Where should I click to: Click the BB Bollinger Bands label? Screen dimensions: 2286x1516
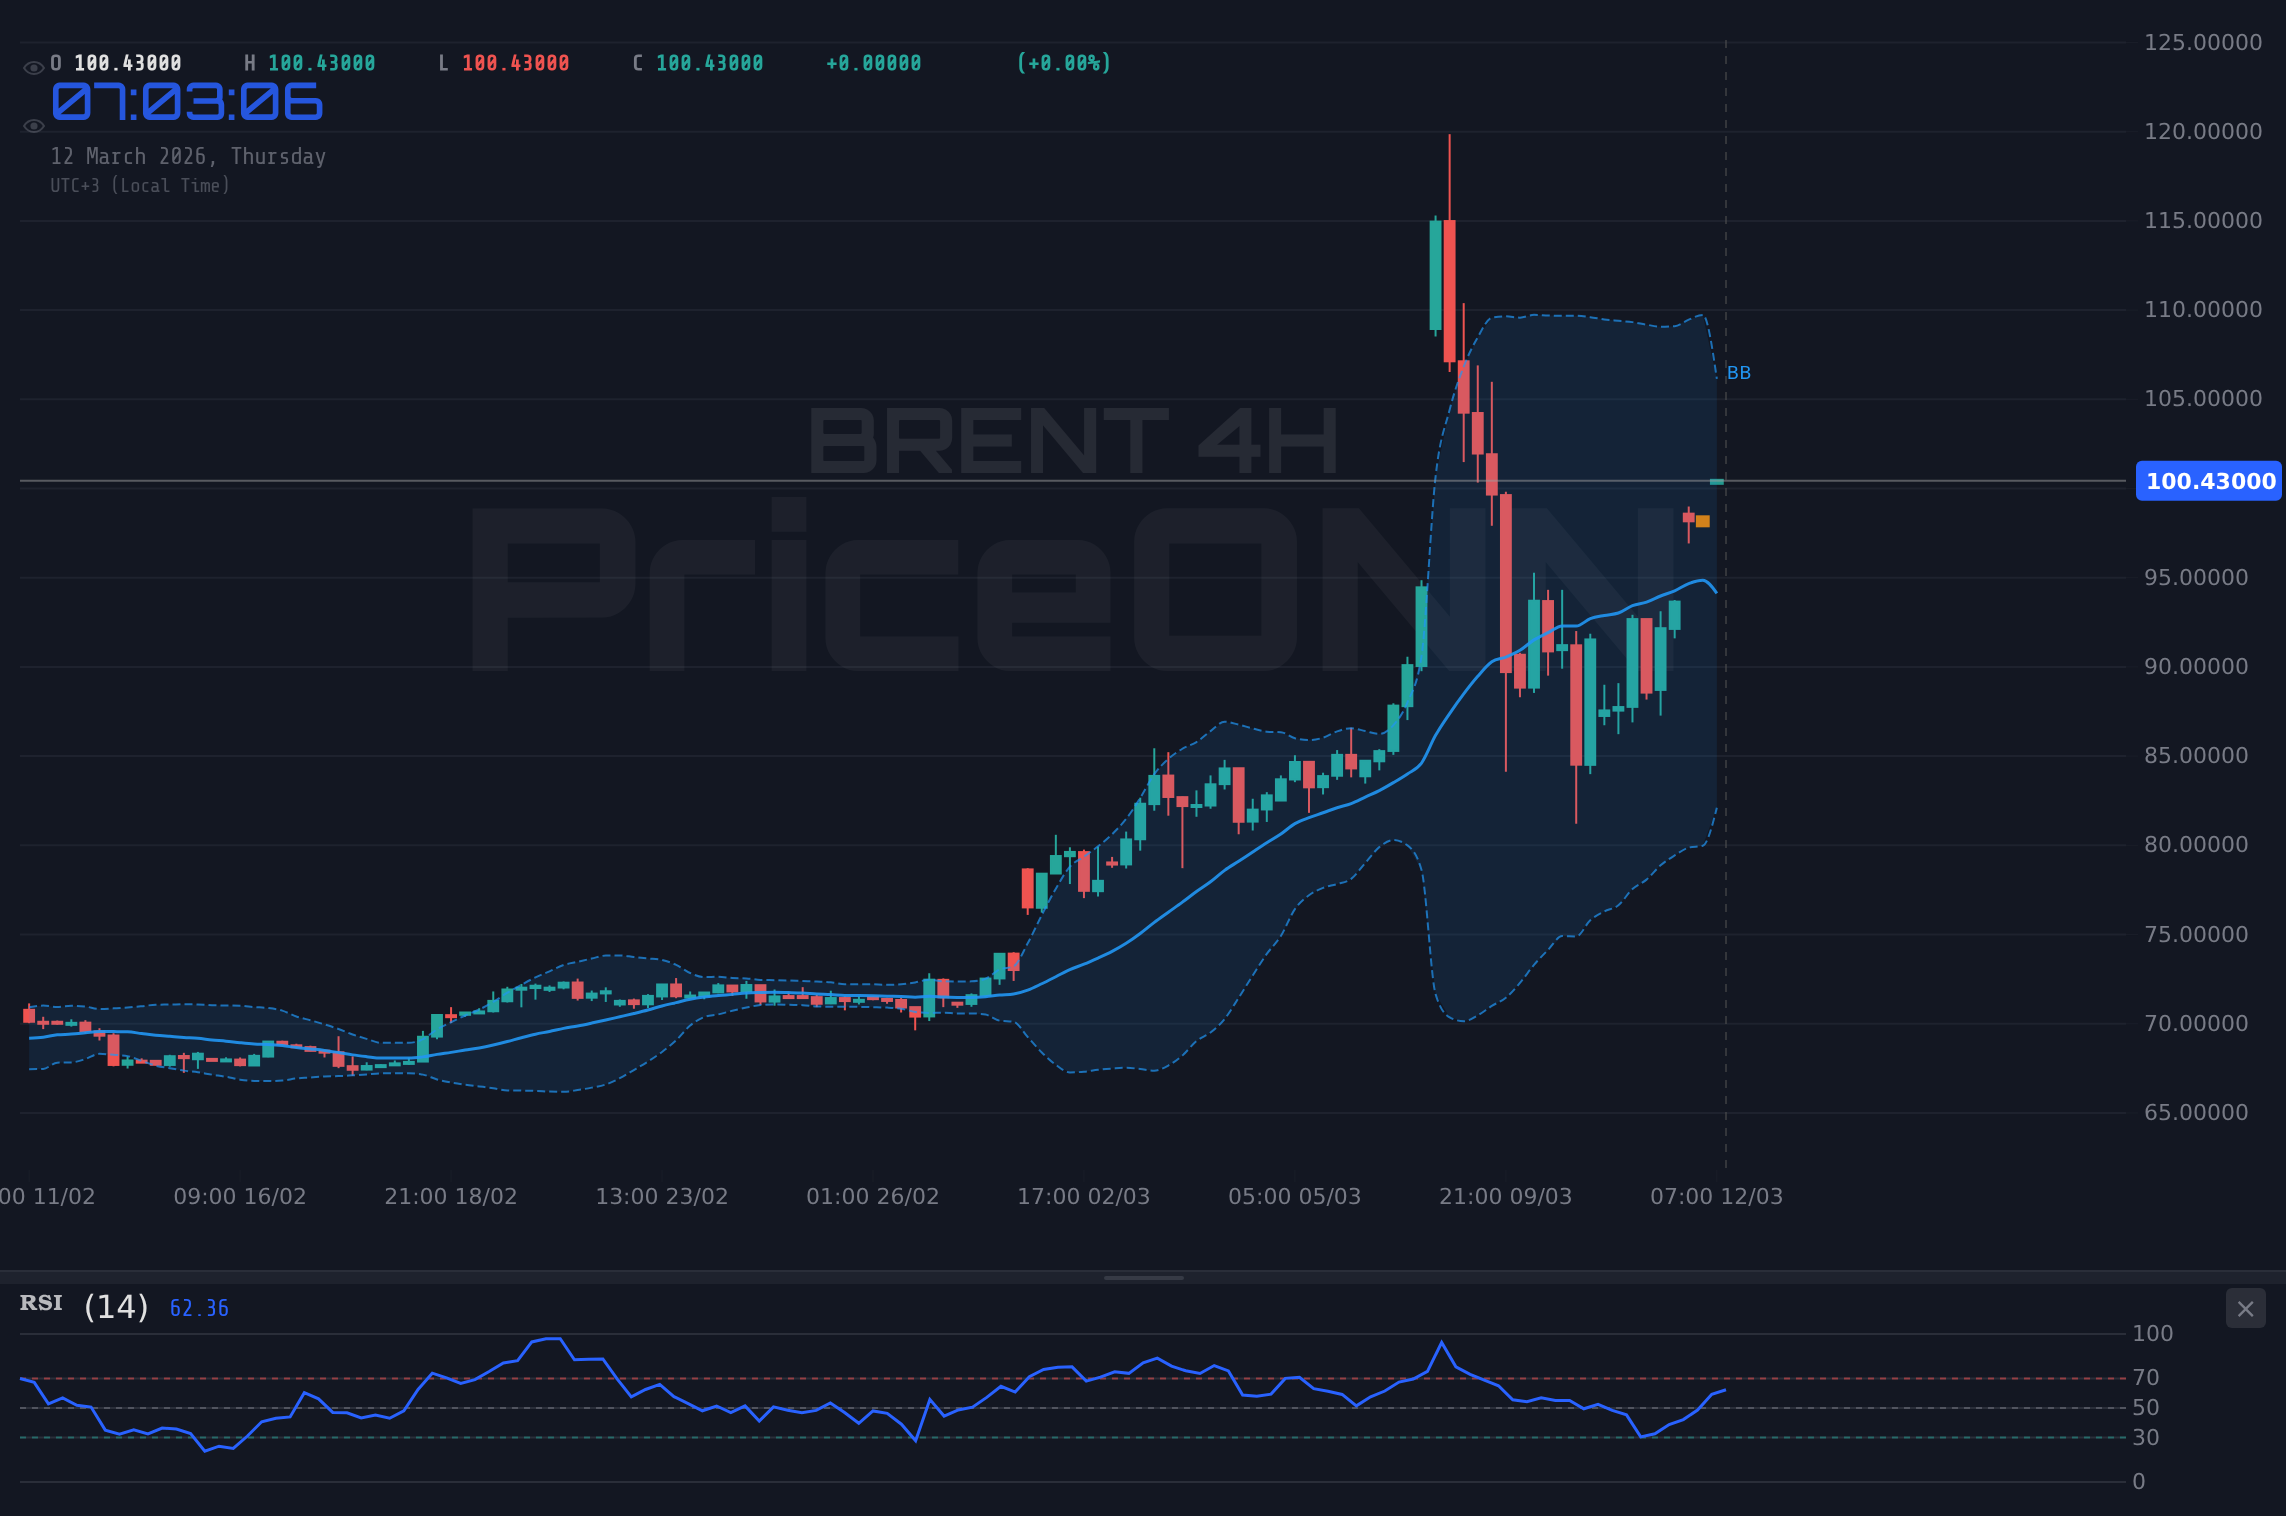1739,373
